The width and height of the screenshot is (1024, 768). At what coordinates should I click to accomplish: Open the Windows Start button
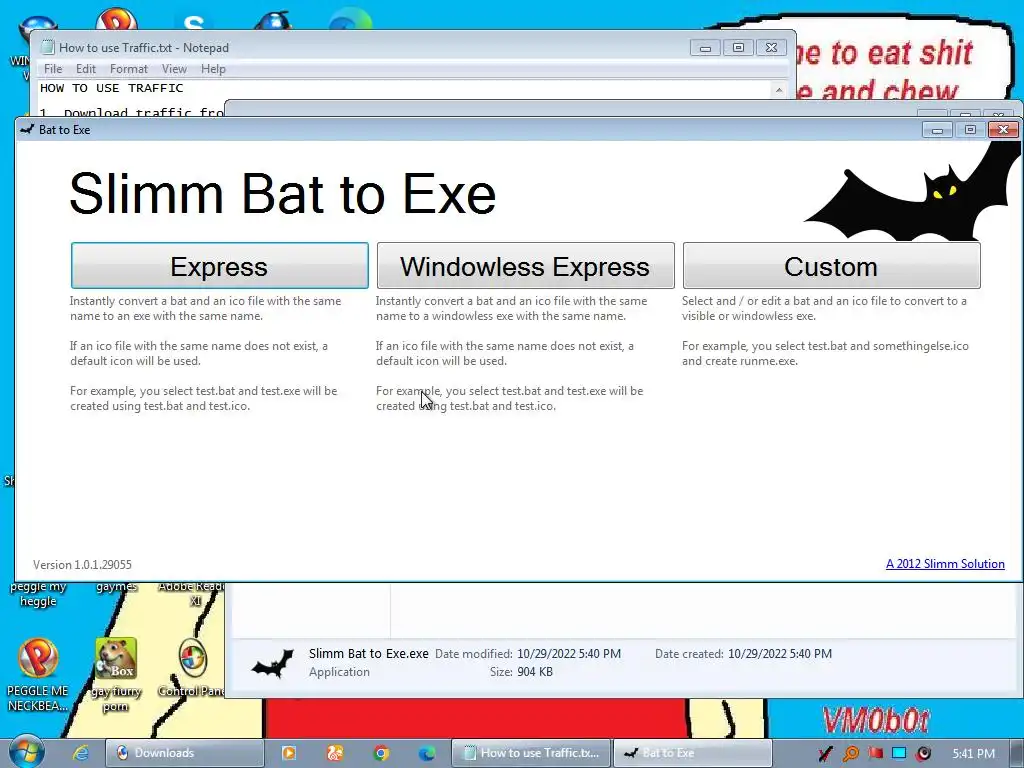tap(27, 752)
